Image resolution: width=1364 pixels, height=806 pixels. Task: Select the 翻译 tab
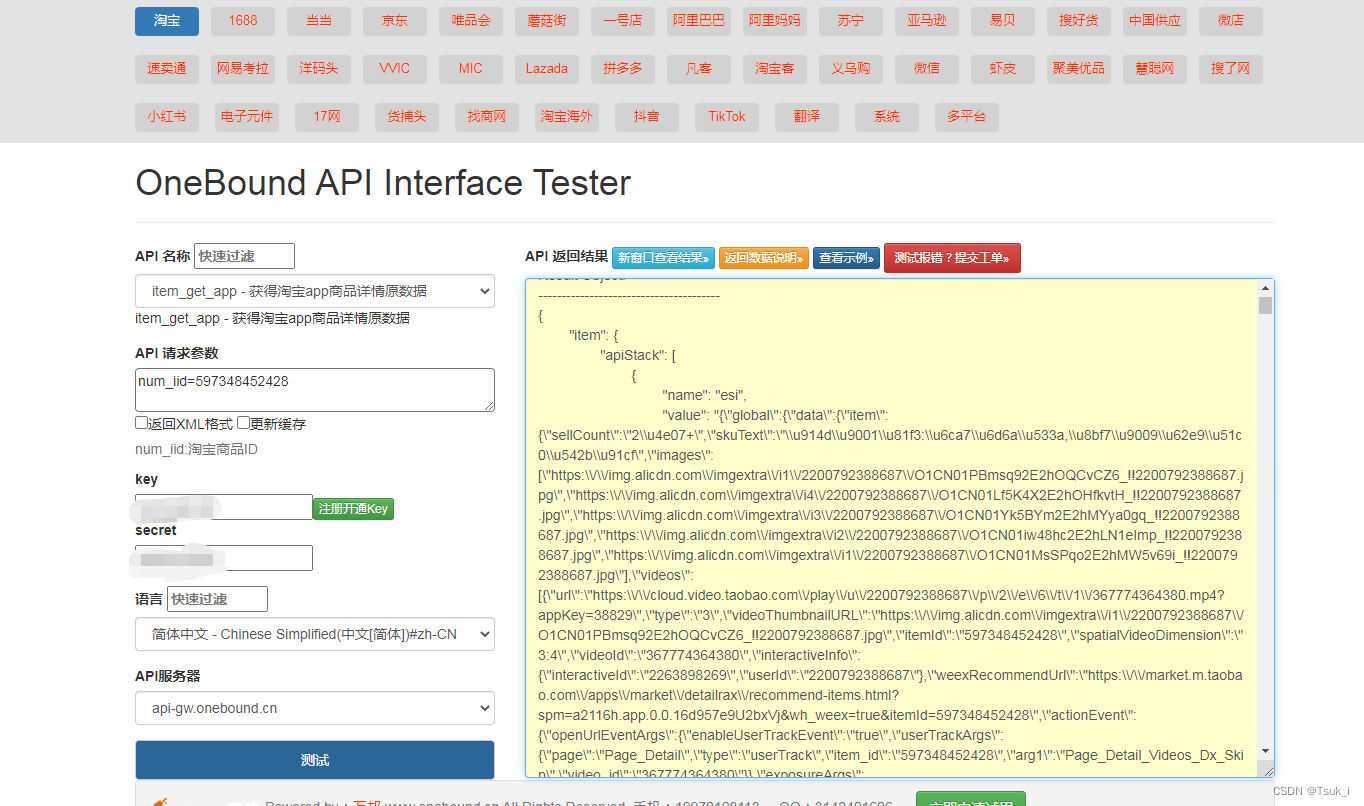coord(807,117)
